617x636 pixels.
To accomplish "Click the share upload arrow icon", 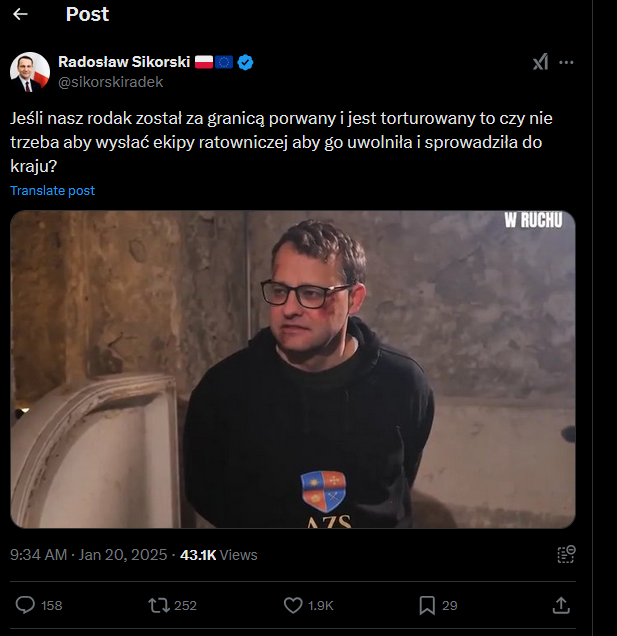I will tap(562, 605).
